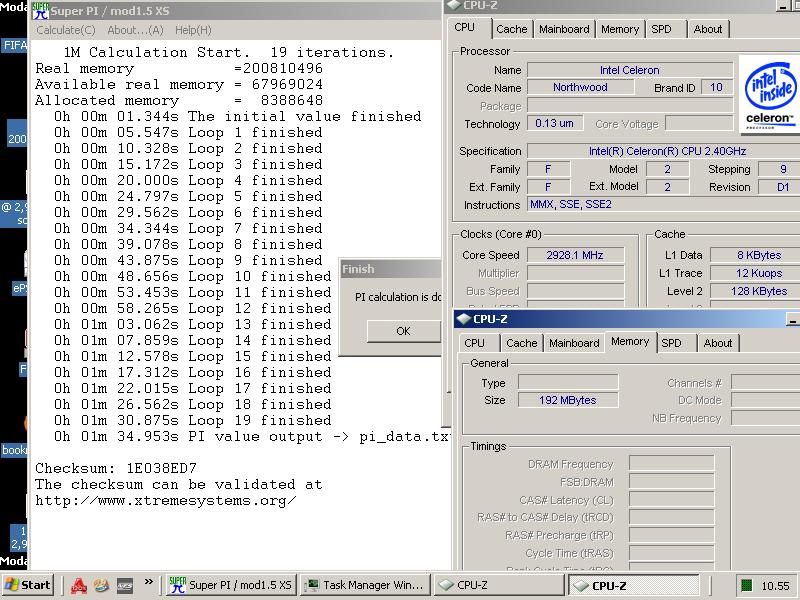Screen dimensions: 800x600
Task: Click the Intel Inside Celeron logo
Action: pyautogui.click(x=769, y=95)
